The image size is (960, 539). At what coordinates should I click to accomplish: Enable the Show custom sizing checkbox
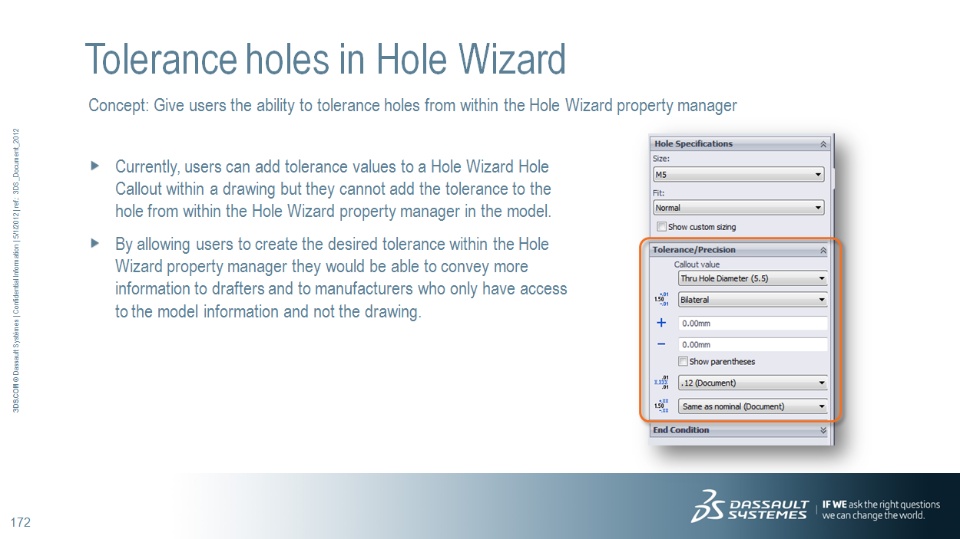(x=661, y=227)
